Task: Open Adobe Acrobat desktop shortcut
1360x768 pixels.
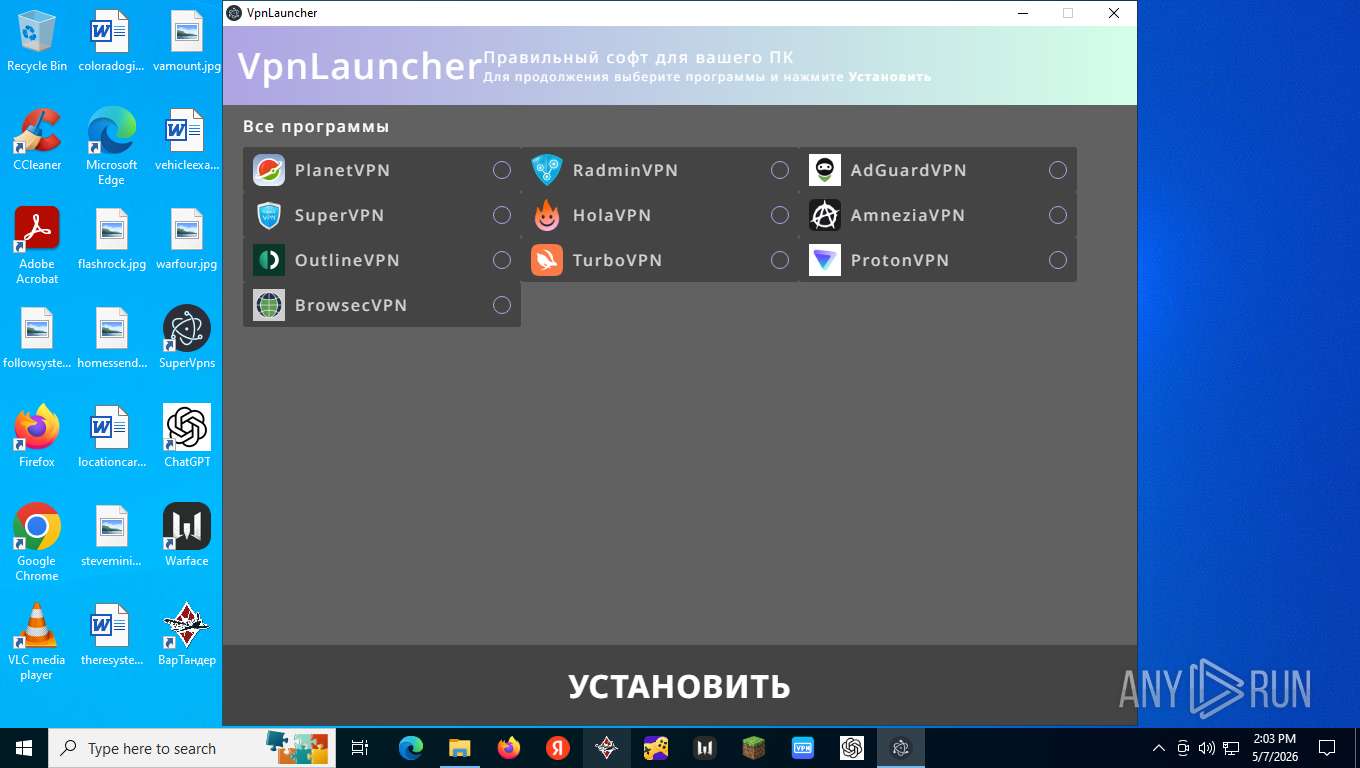Action: pos(37,245)
